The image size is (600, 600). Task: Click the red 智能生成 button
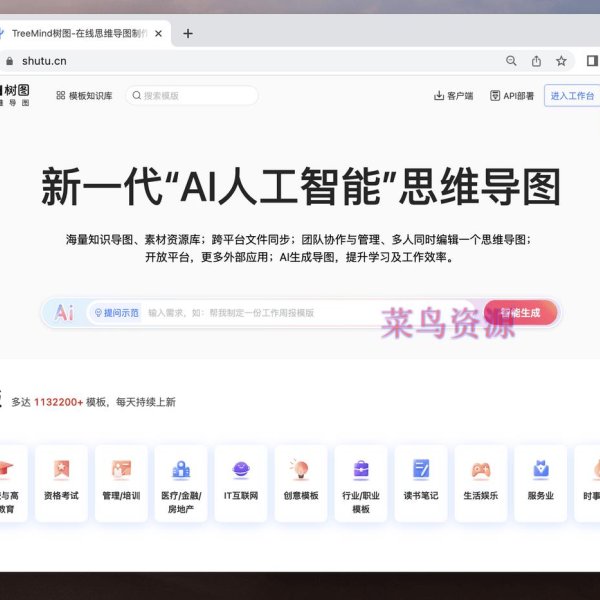coord(520,313)
